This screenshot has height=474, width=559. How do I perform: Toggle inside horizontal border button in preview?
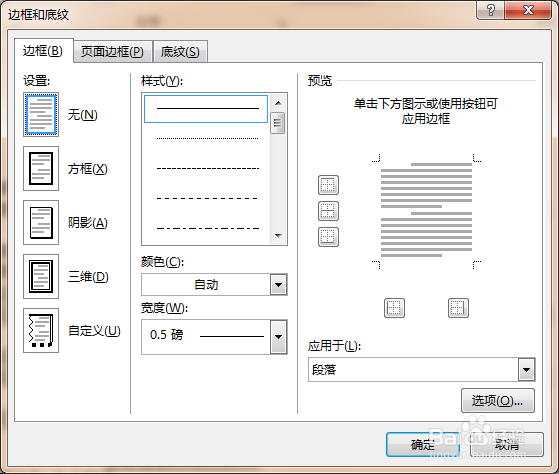pyautogui.click(x=328, y=211)
